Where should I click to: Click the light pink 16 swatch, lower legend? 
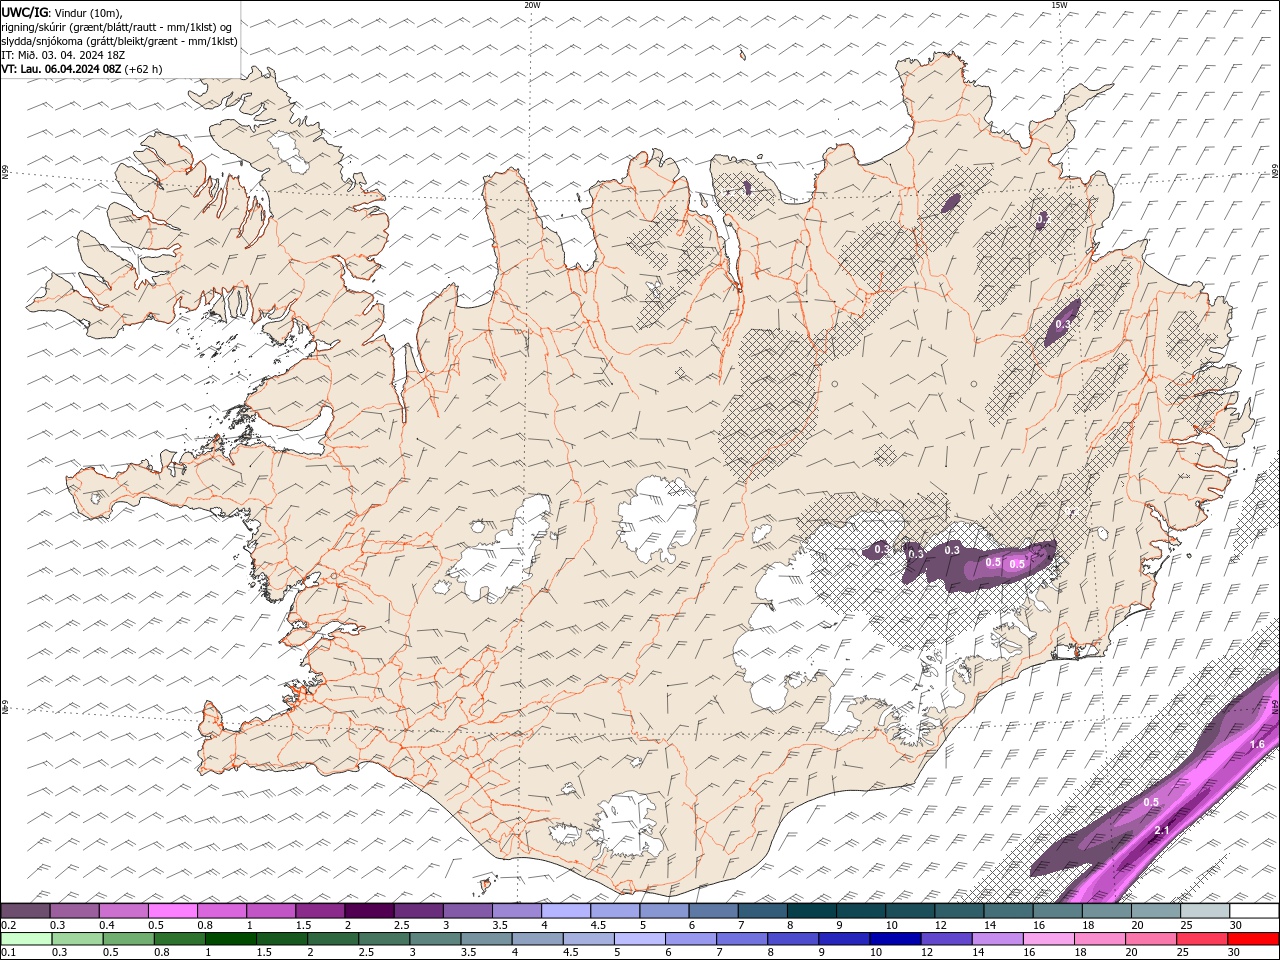(x=1048, y=939)
